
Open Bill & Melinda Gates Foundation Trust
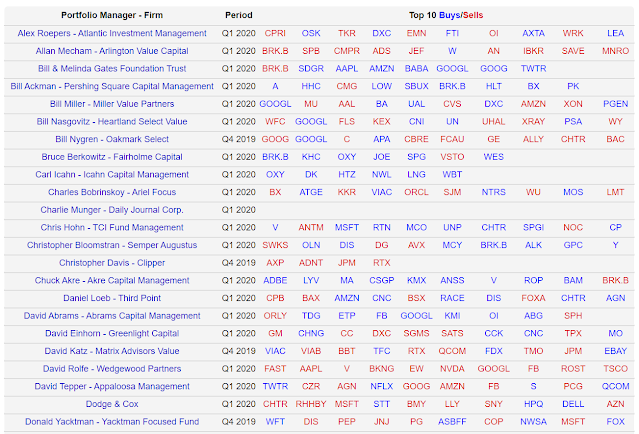pyautogui.click(x=112, y=68)
